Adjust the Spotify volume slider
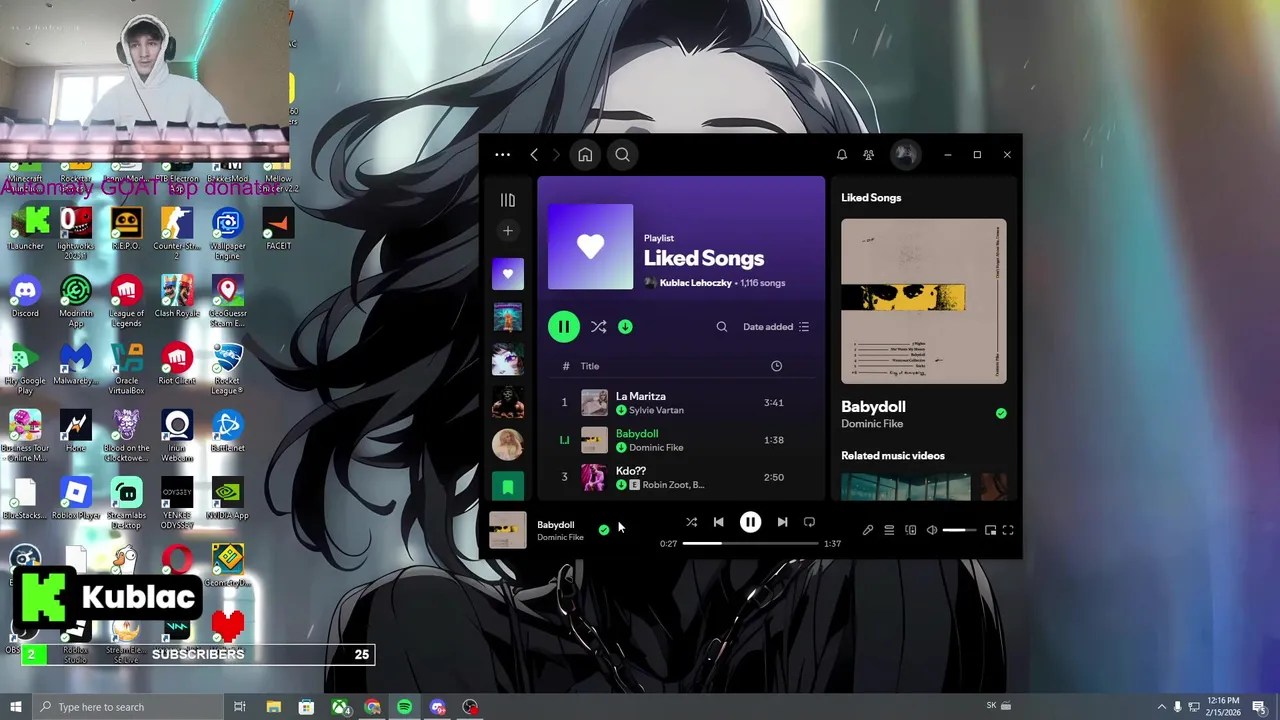This screenshot has width=1280, height=720. pos(959,530)
